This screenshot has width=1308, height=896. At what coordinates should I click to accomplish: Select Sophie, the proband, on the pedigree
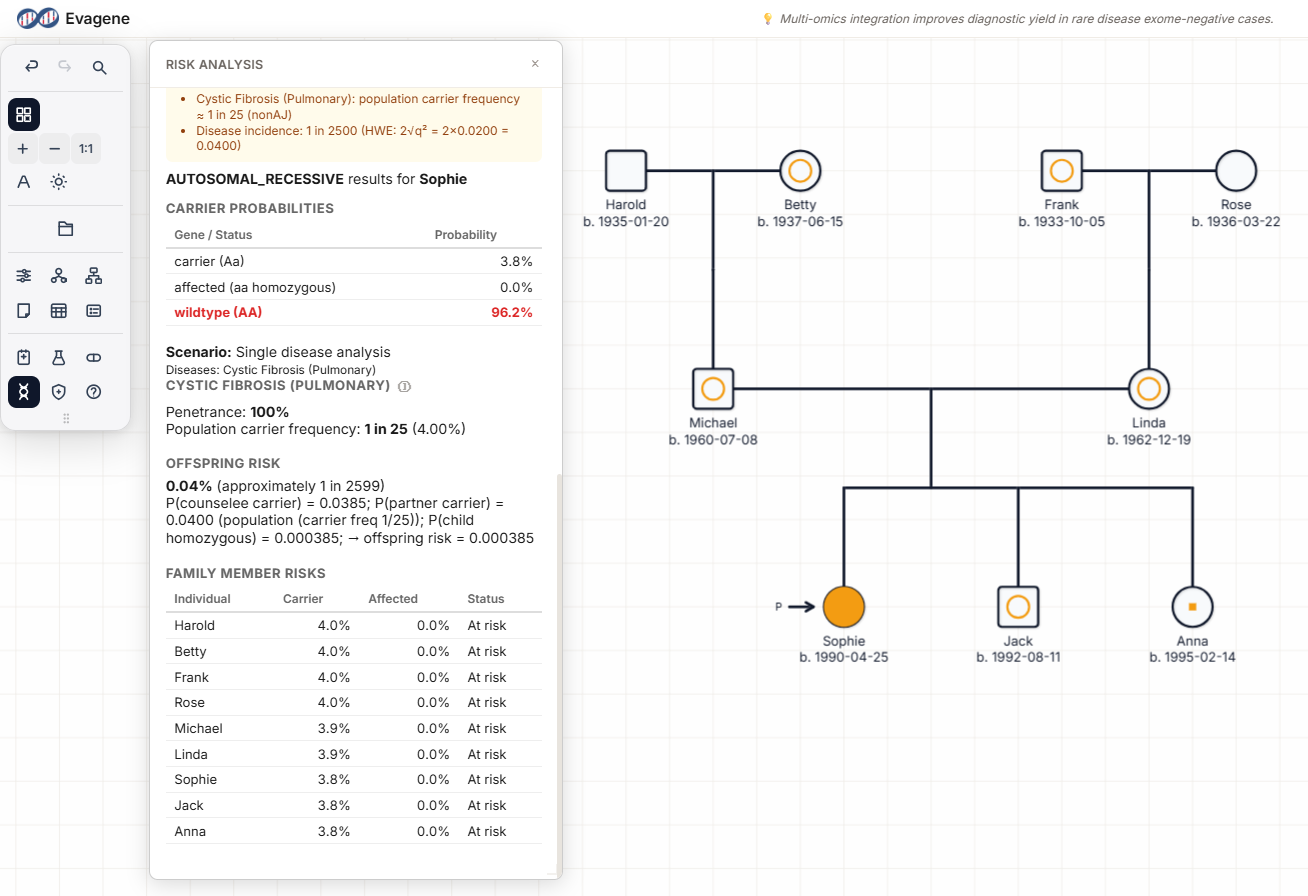point(842,605)
